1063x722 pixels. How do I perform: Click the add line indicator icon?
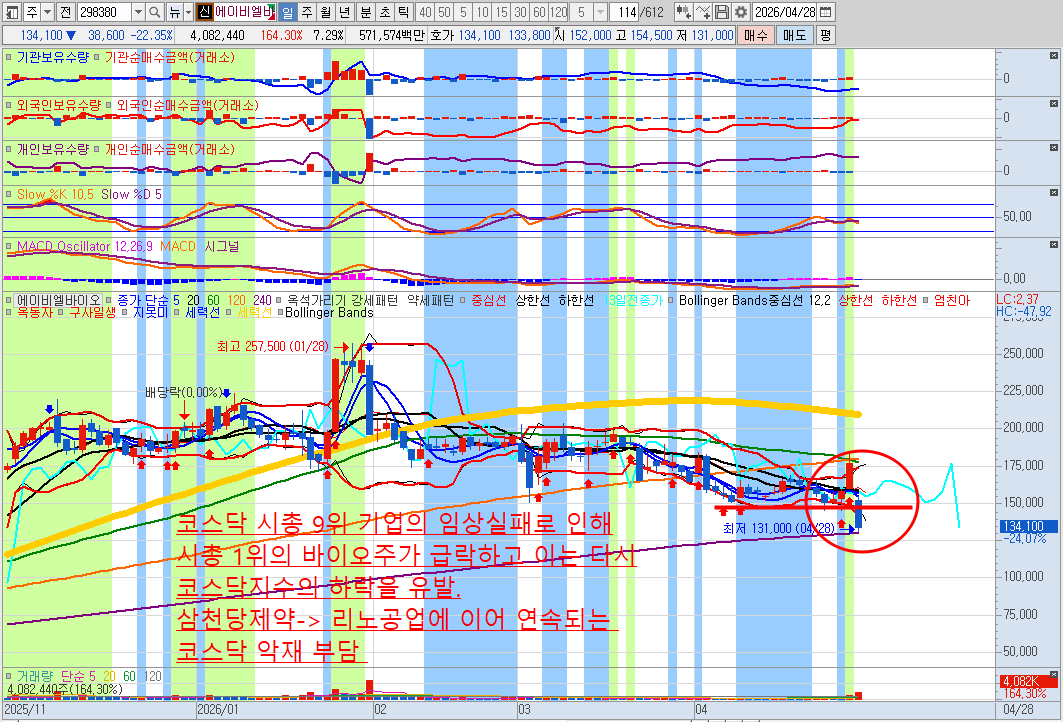click(704, 12)
